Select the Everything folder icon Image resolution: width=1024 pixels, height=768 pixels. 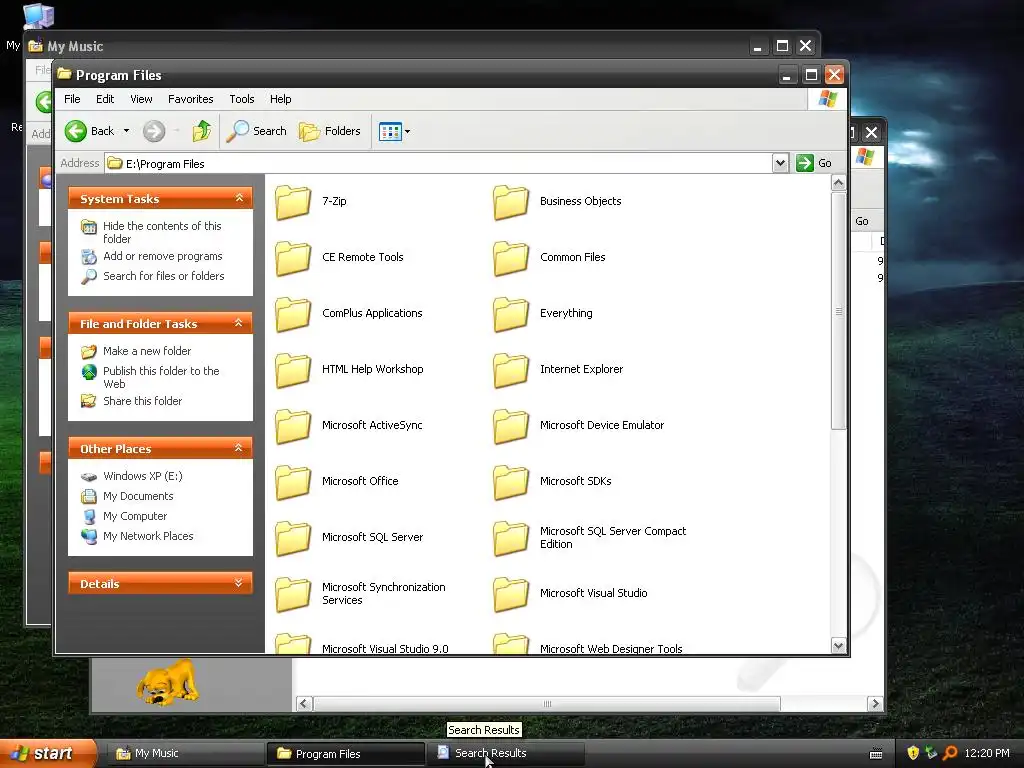click(511, 313)
